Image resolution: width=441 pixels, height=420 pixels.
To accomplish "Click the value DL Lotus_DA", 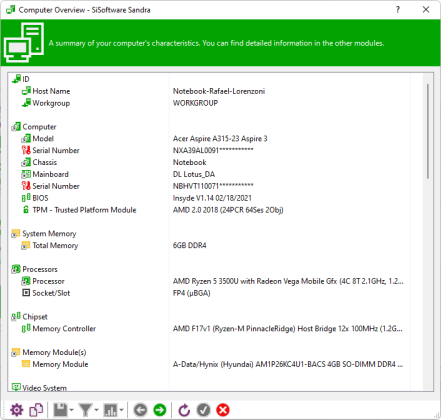I will [x=194, y=174].
